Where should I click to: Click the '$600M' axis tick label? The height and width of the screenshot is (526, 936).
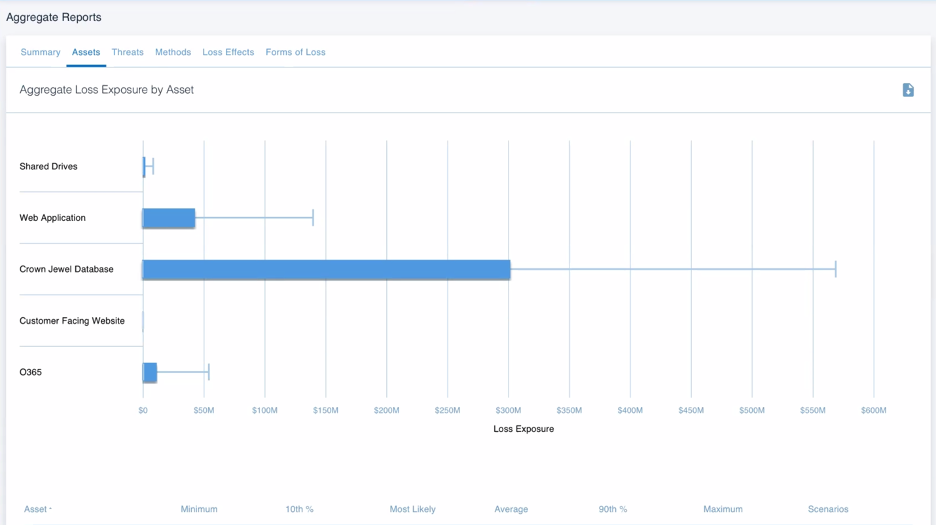click(873, 410)
